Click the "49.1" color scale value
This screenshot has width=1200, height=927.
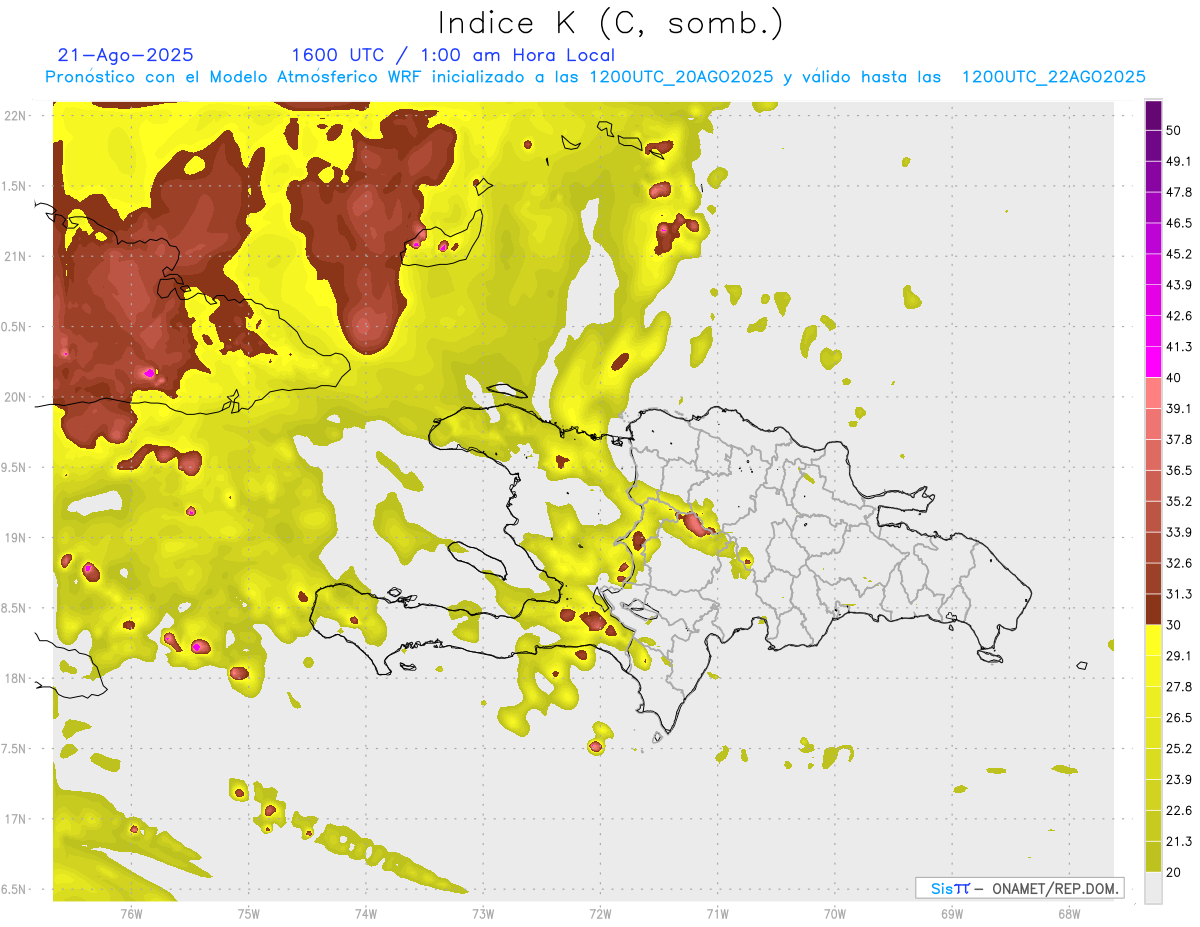pyautogui.click(x=1179, y=161)
